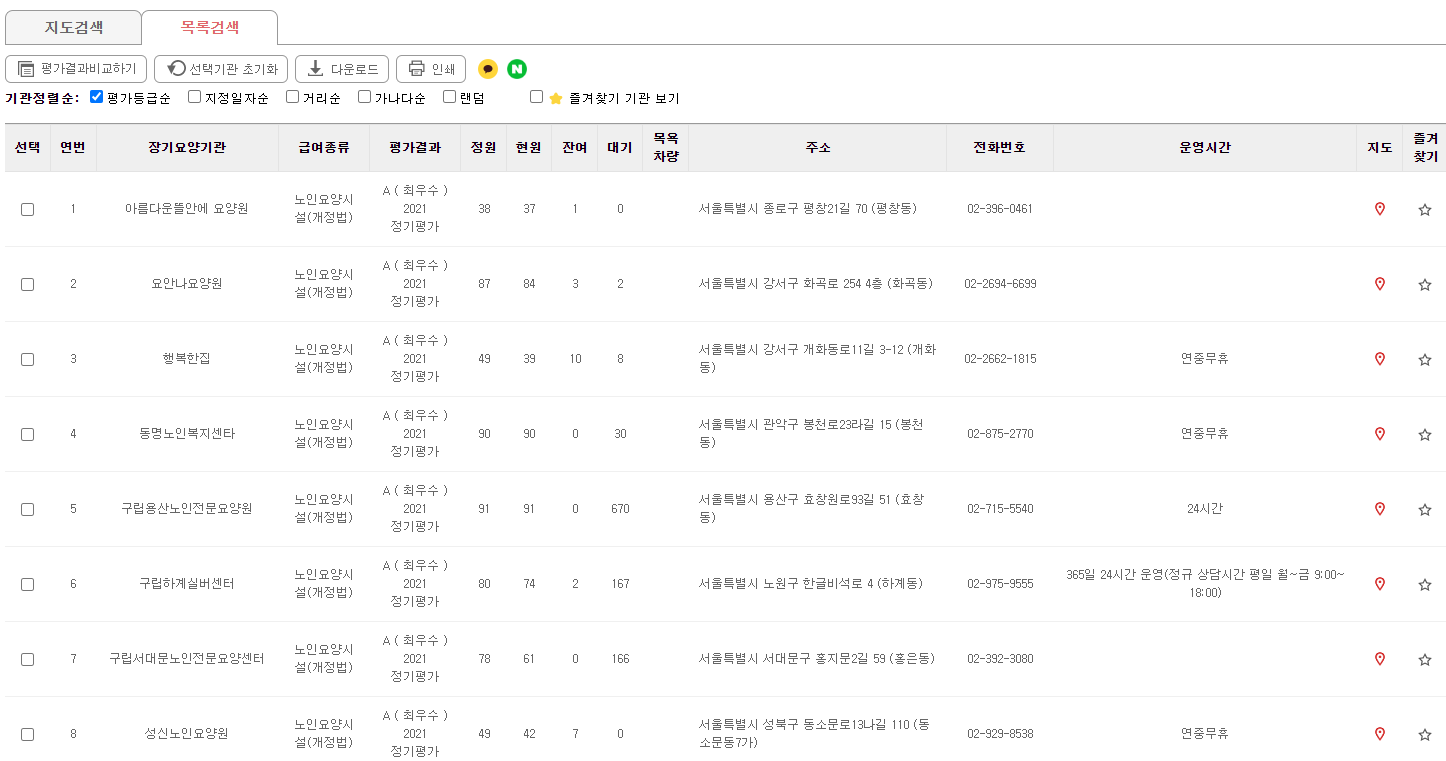
Task: Enable 거리순 sort checkbox
Action: coord(293,97)
